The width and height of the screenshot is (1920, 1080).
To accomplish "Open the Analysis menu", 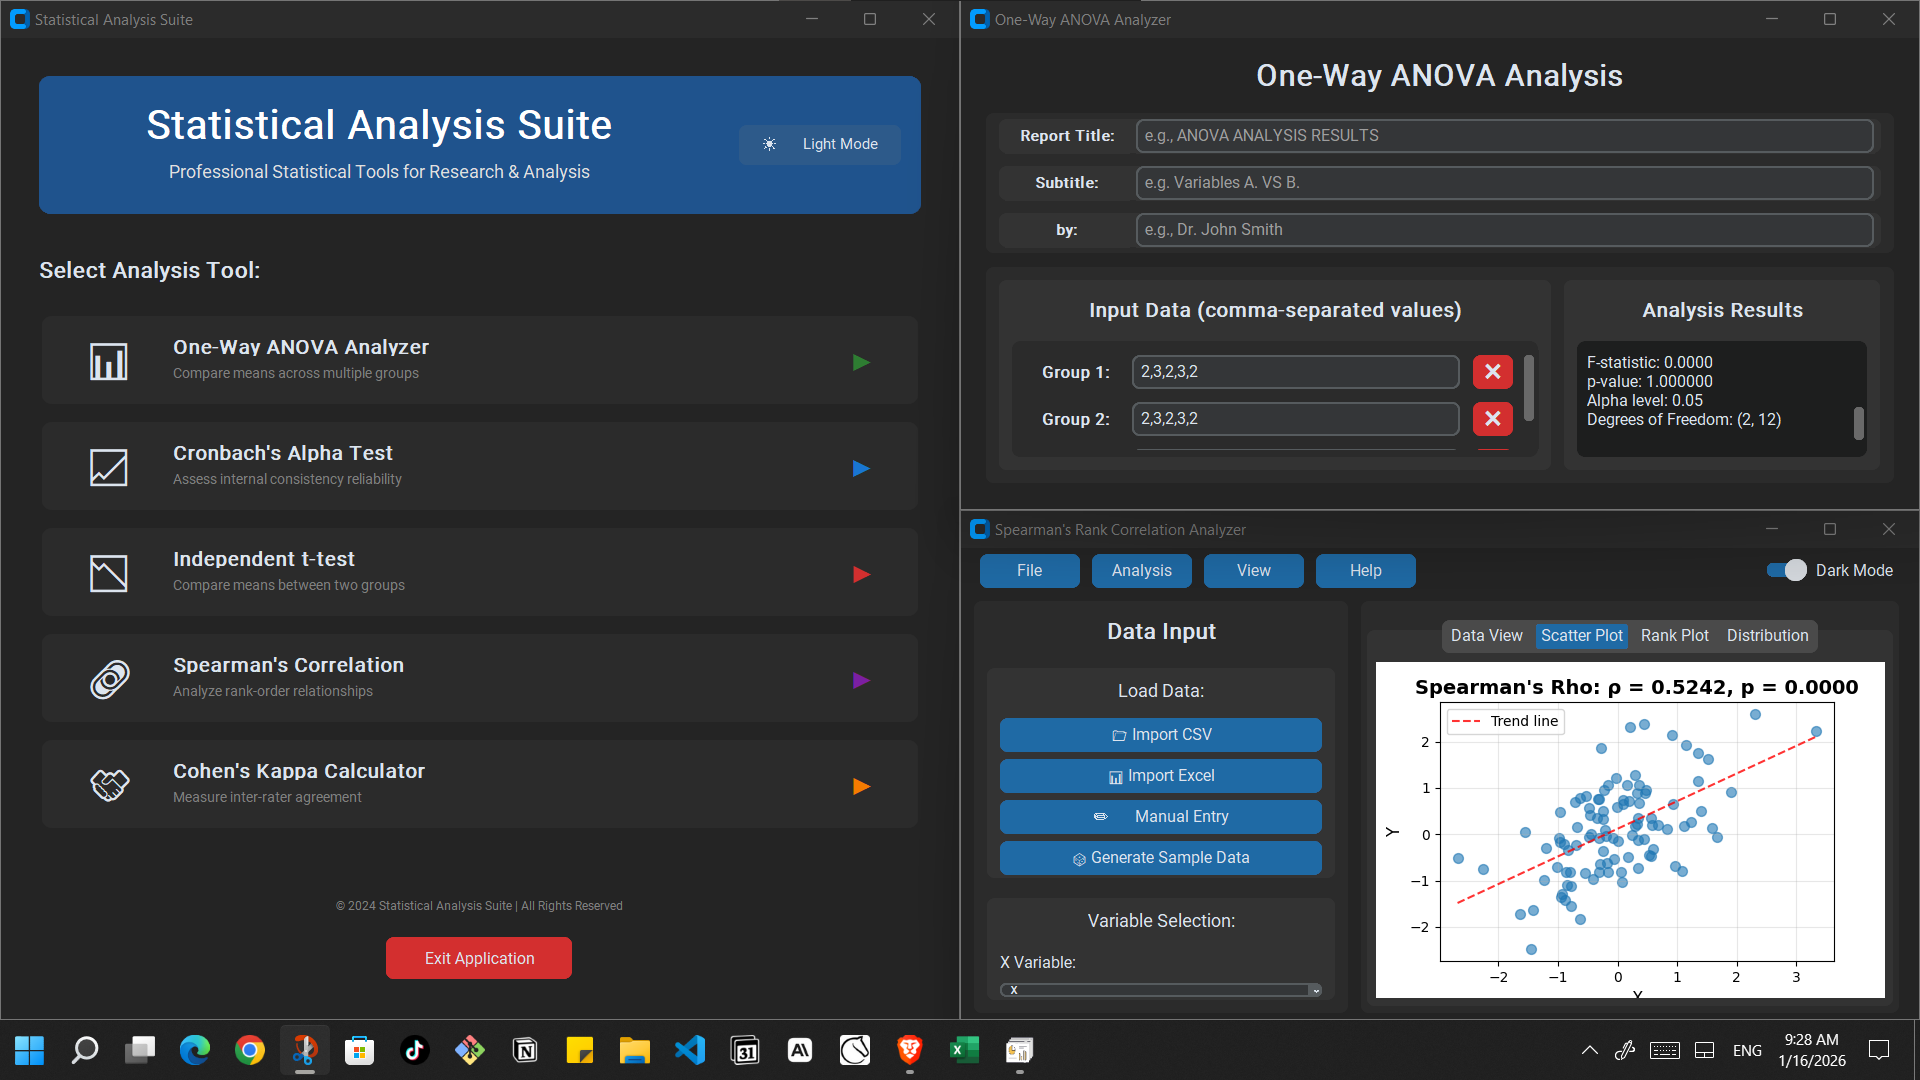I will 1141,570.
